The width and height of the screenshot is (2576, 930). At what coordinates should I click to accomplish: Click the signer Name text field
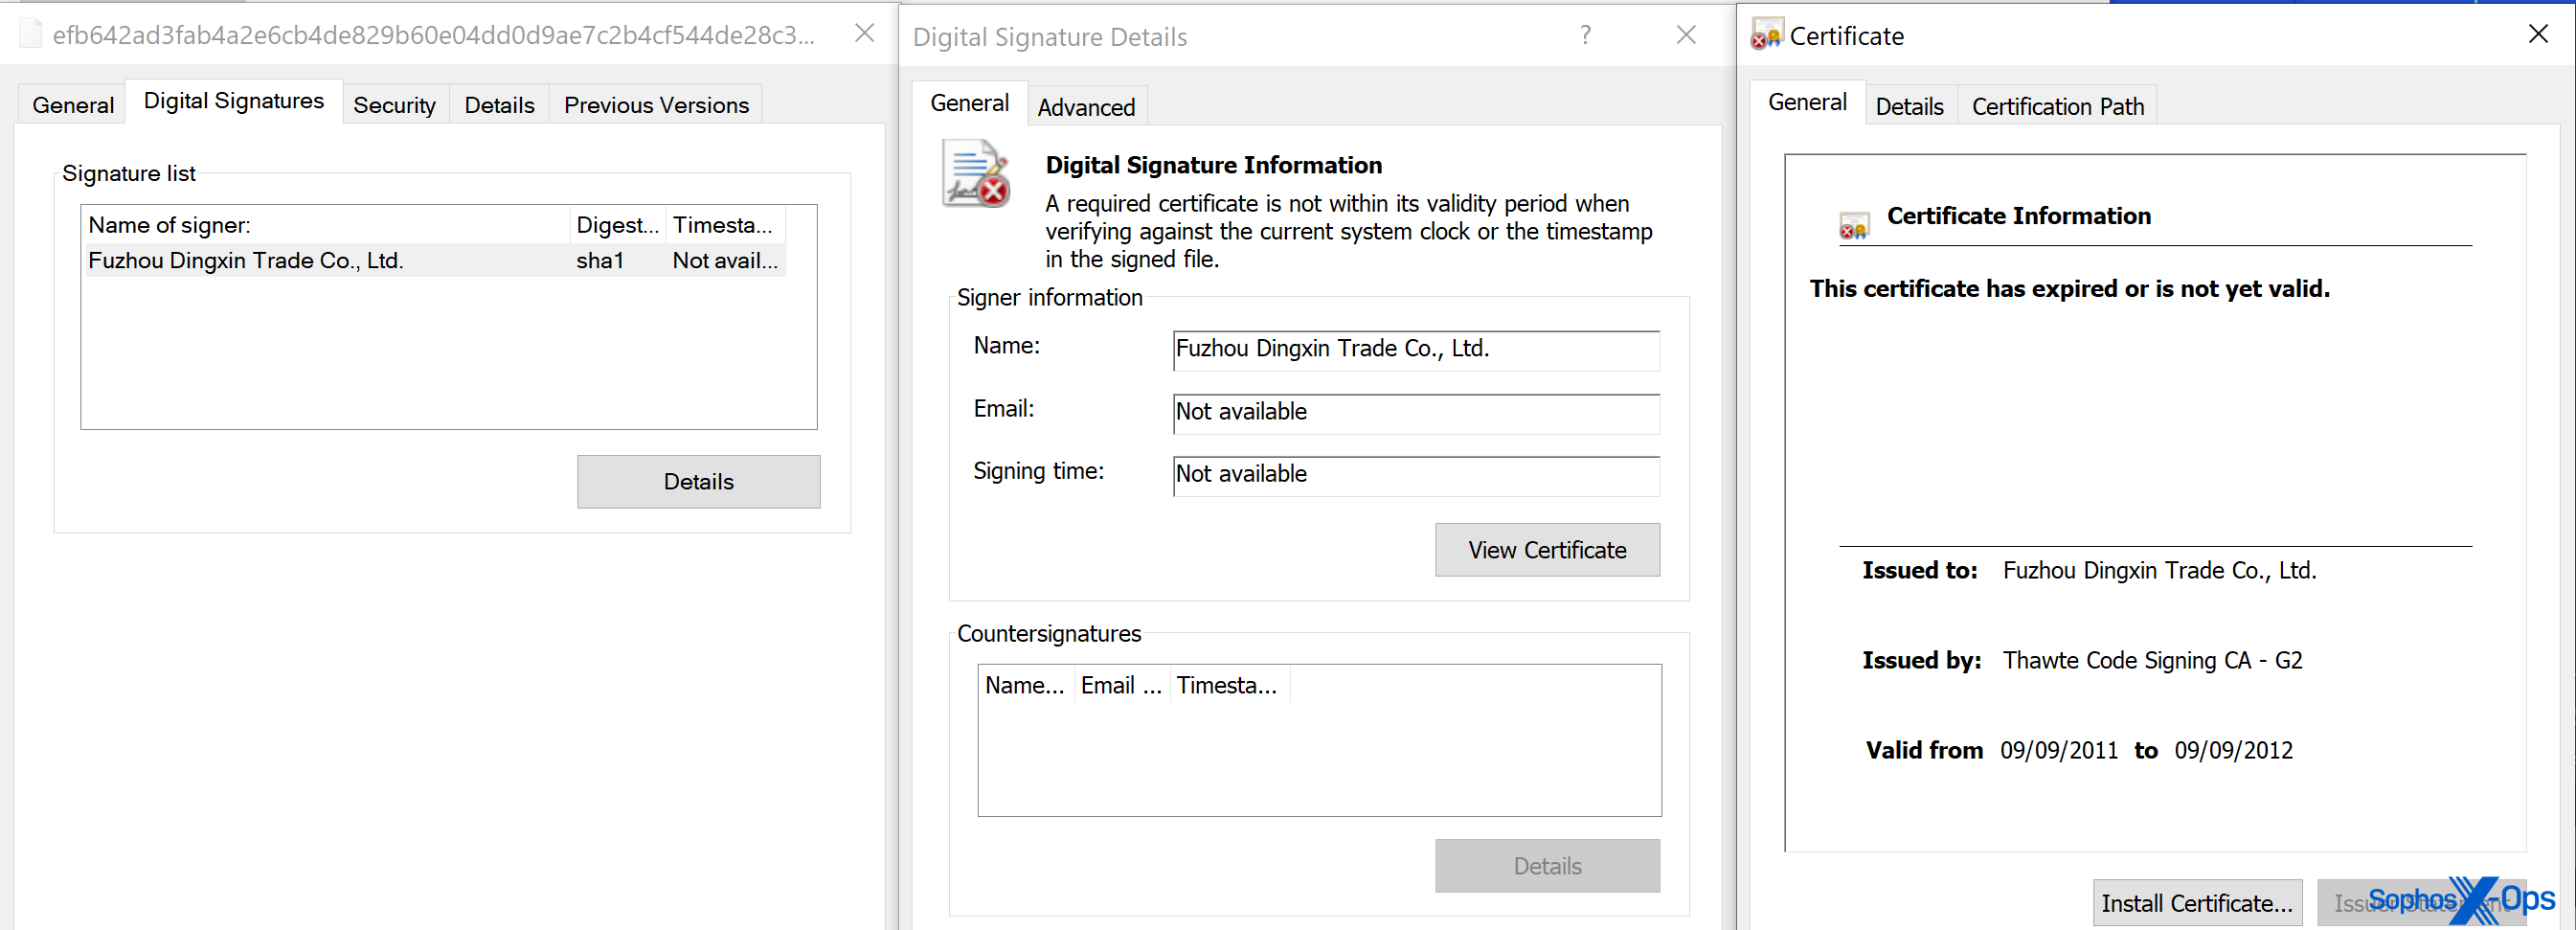(x=1415, y=349)
